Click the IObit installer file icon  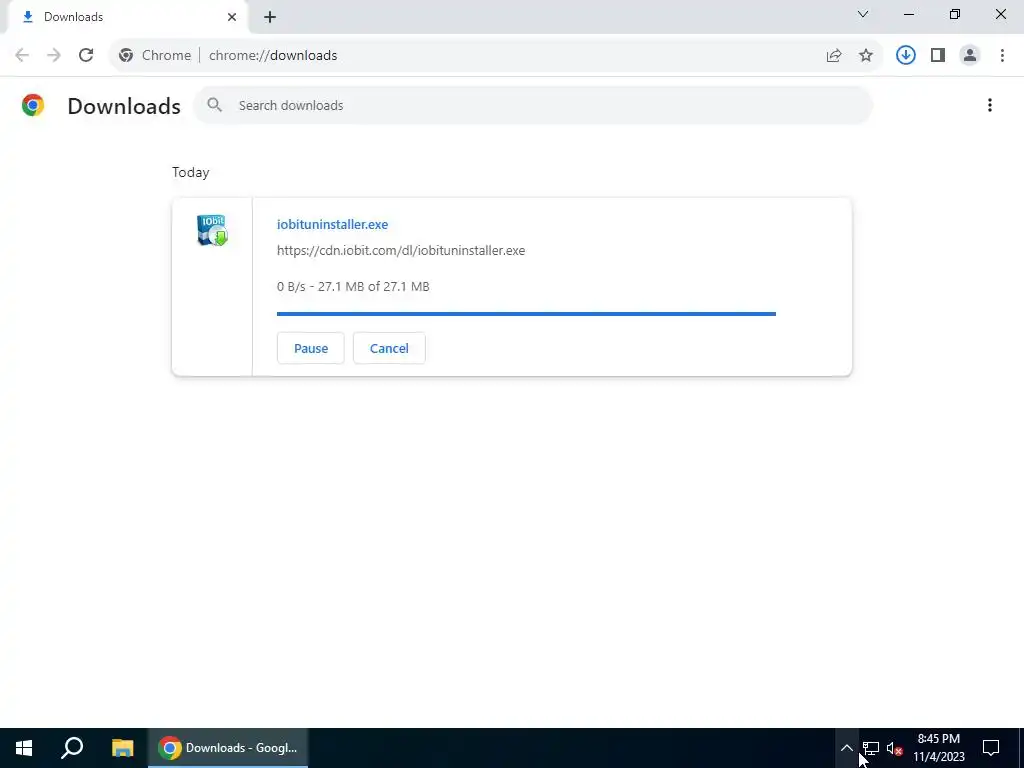(212, 230)
